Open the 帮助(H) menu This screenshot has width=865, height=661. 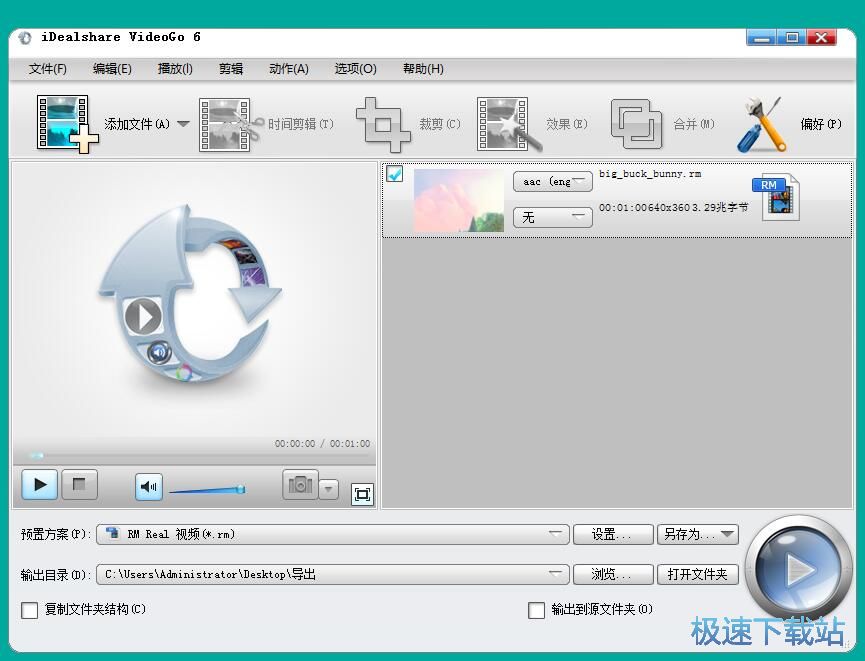click(423, 69)
